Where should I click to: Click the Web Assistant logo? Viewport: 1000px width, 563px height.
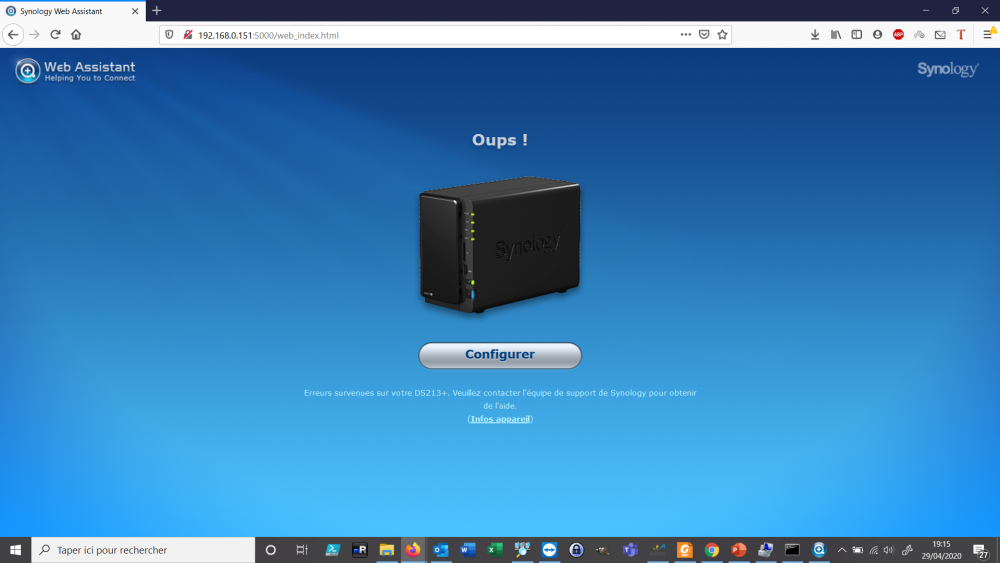pos(75,71)
